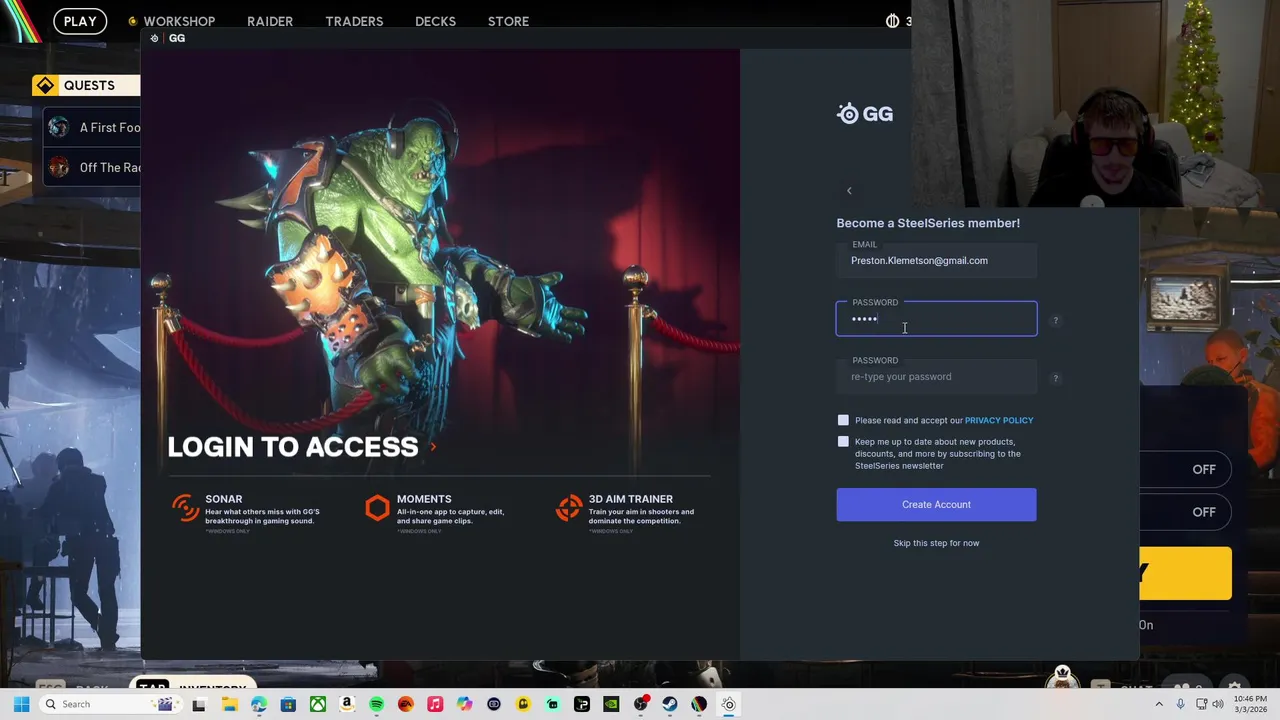Open the NVIDIA app from the taskbar
This screenshot has width=1280, height=720.
tap(611, 704)
